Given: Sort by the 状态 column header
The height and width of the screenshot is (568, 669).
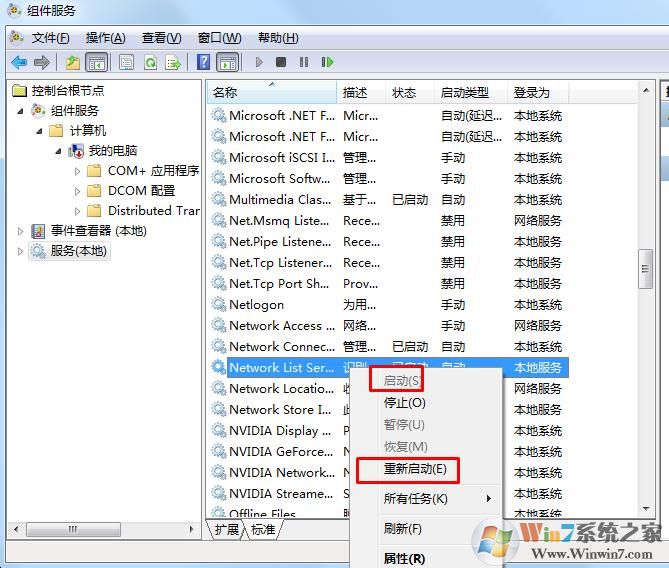Looking at the screenshot, I should (410, 92).
